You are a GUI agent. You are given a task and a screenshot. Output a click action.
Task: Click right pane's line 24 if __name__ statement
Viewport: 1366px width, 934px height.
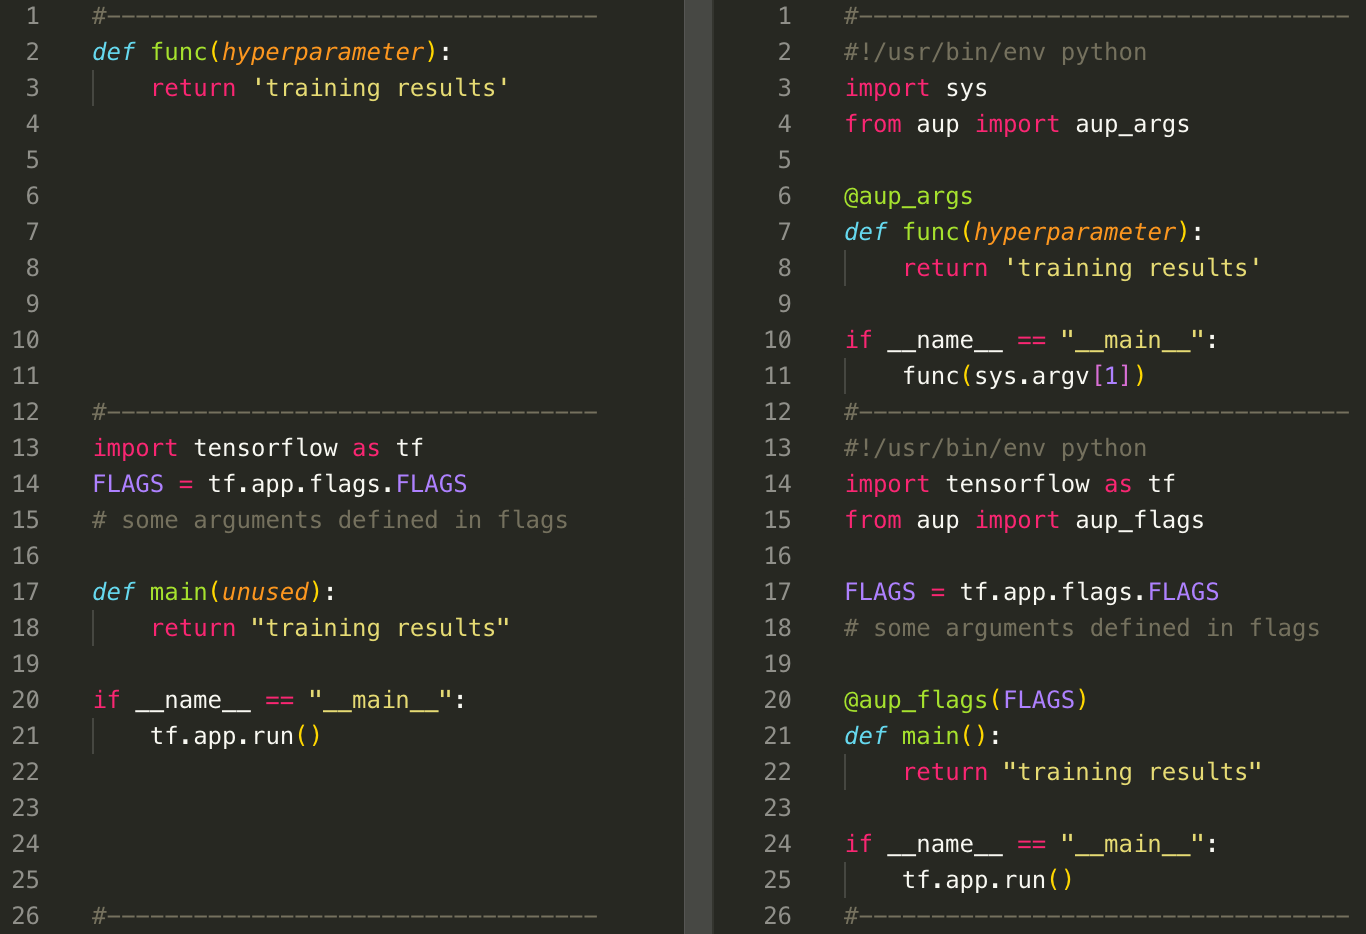tap(1031, 844)
